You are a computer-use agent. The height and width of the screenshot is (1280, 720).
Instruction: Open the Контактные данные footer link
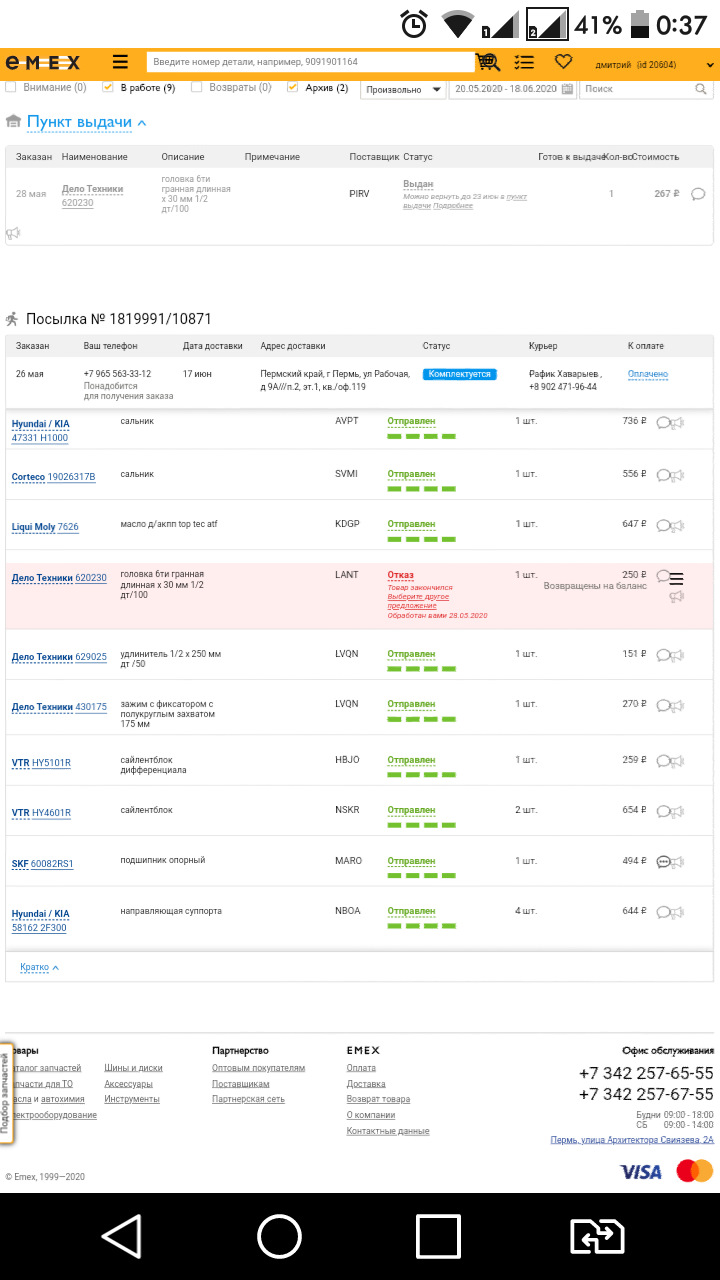click(x=388, y=1131)
